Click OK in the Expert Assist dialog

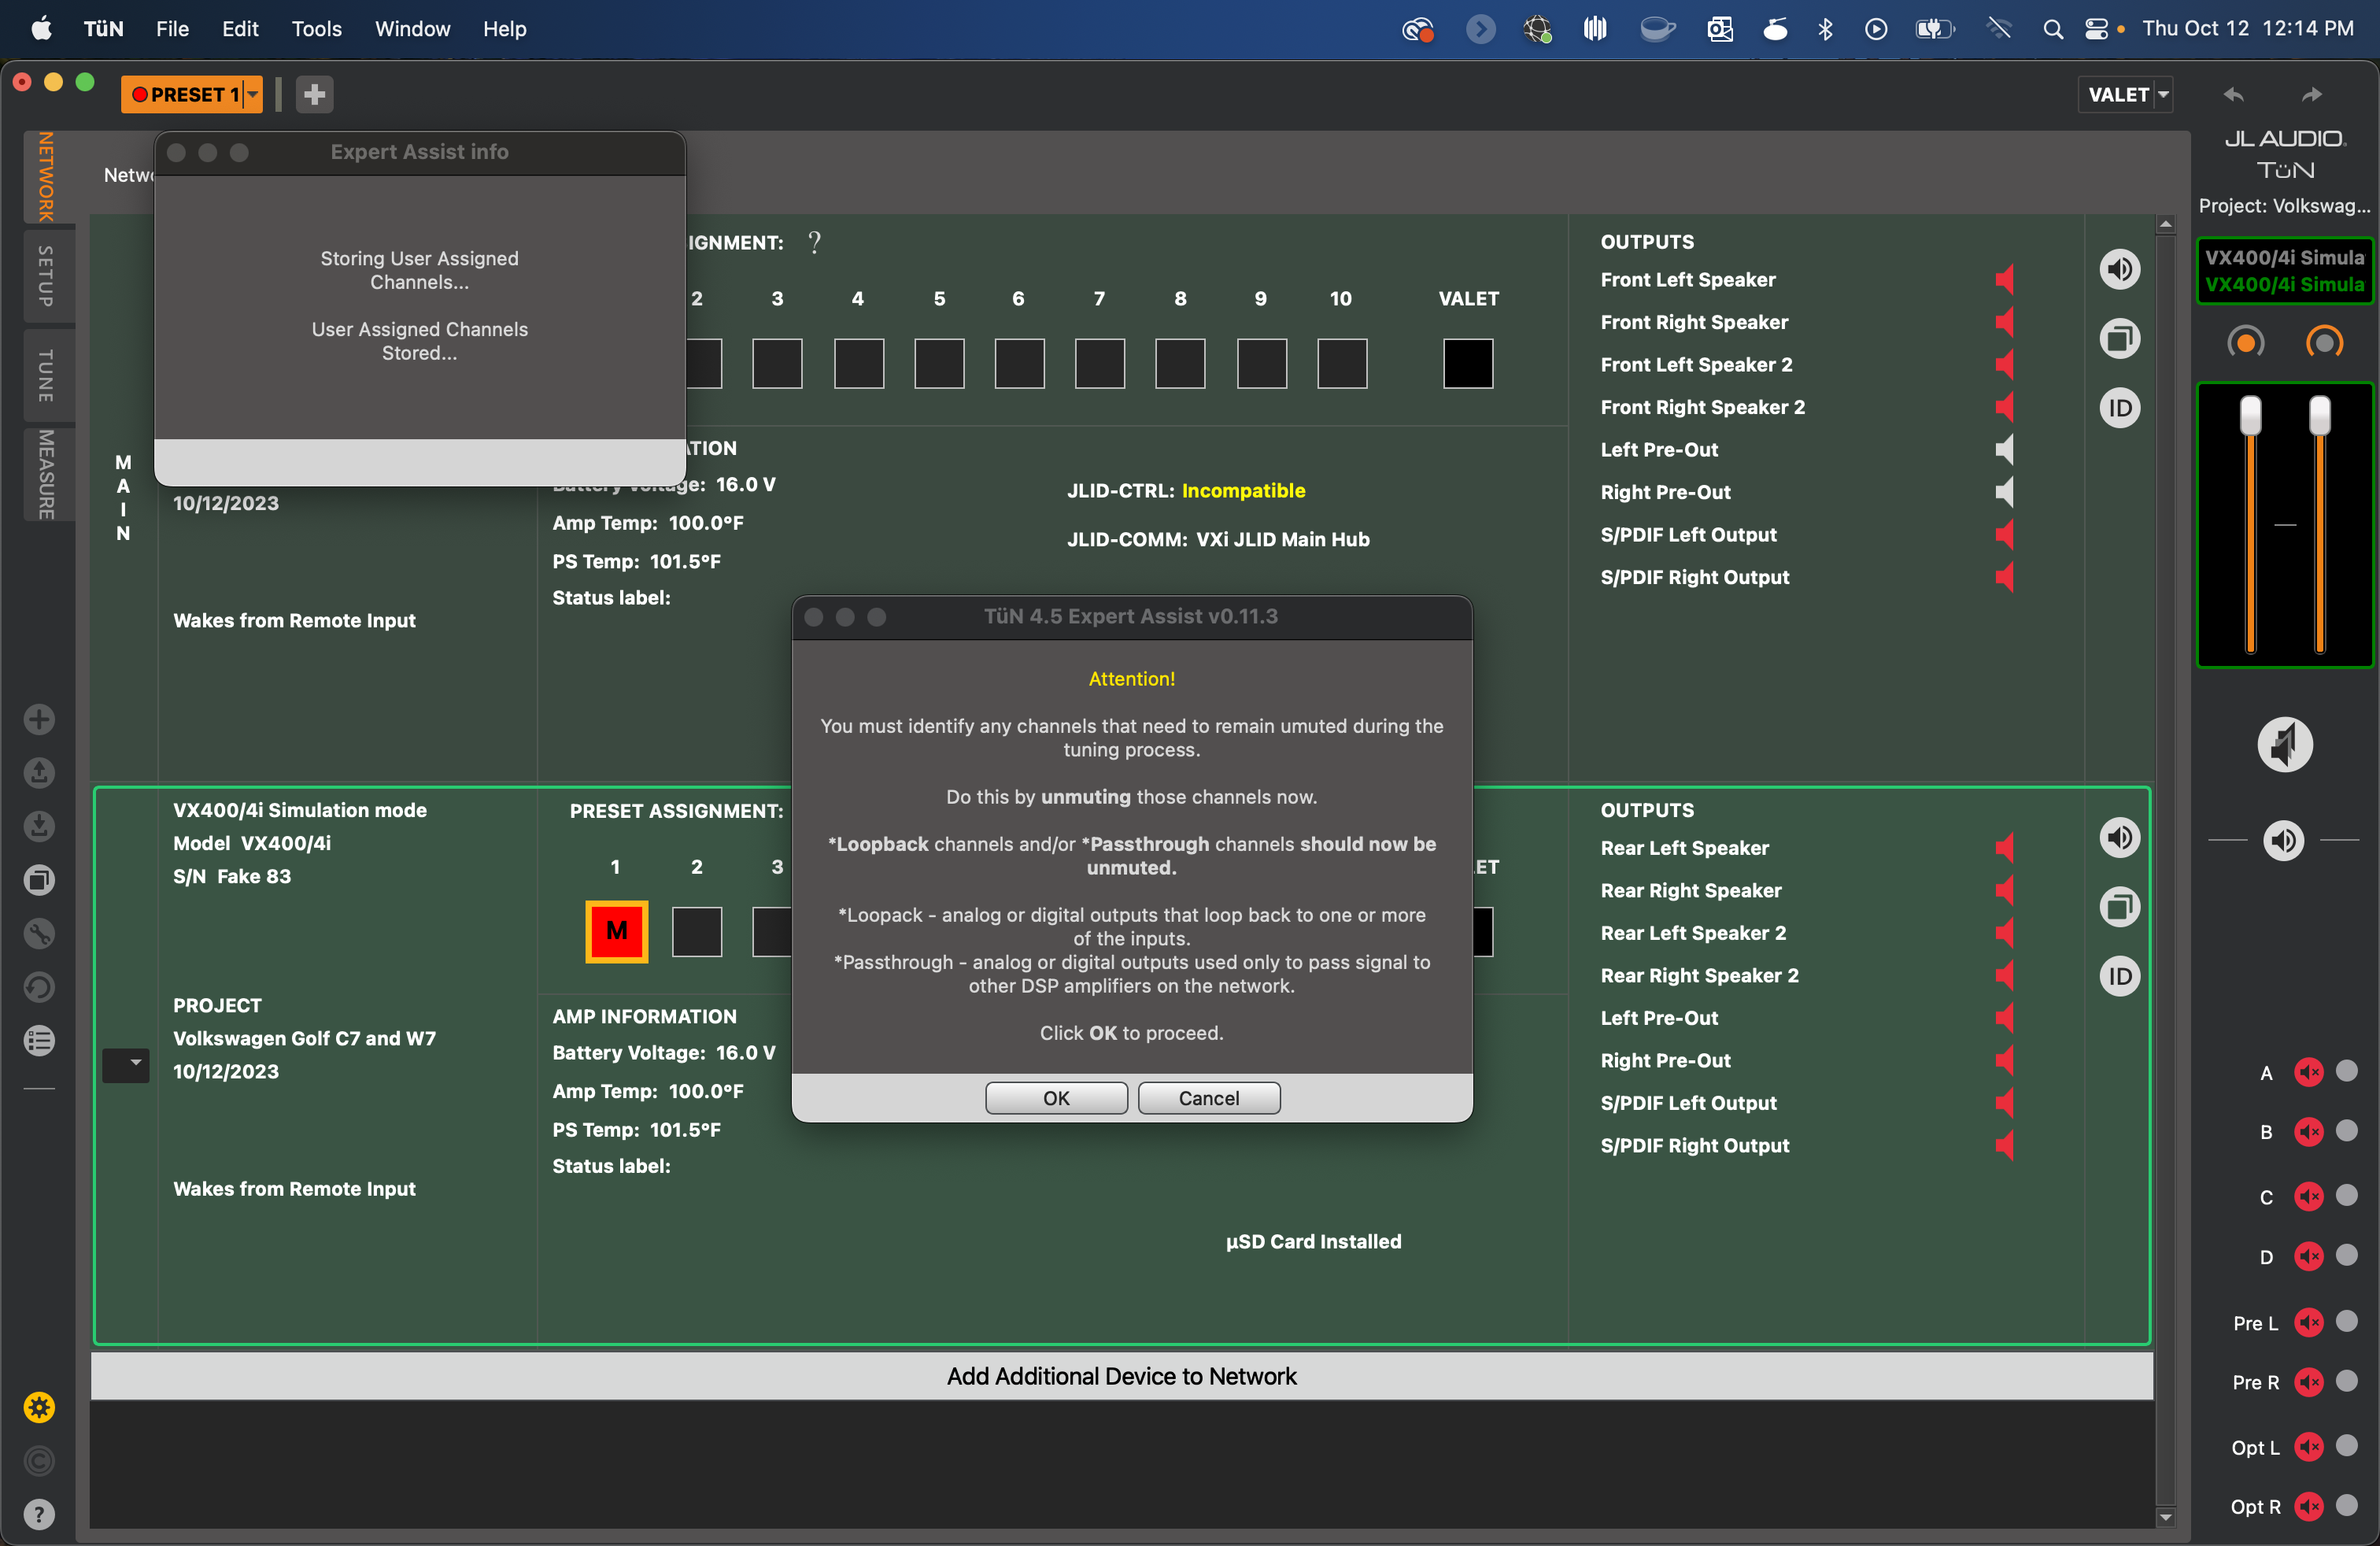click(x=1056, y=1098)
